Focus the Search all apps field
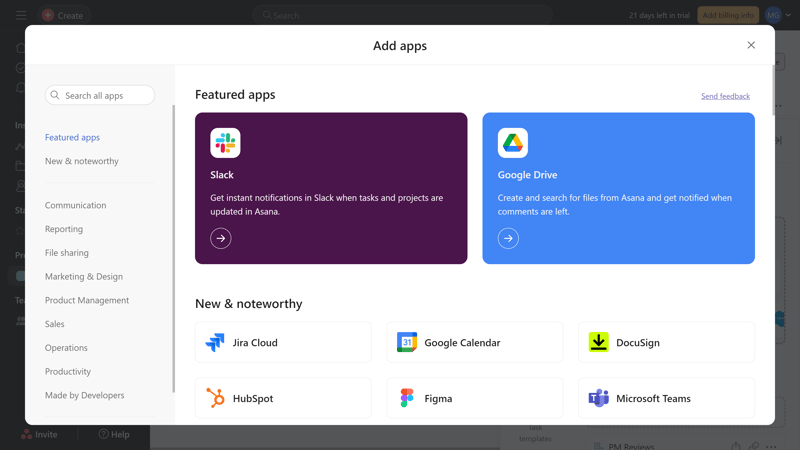Screen dimensions: 800x450 pyautogui.click(x=100, y=95)
